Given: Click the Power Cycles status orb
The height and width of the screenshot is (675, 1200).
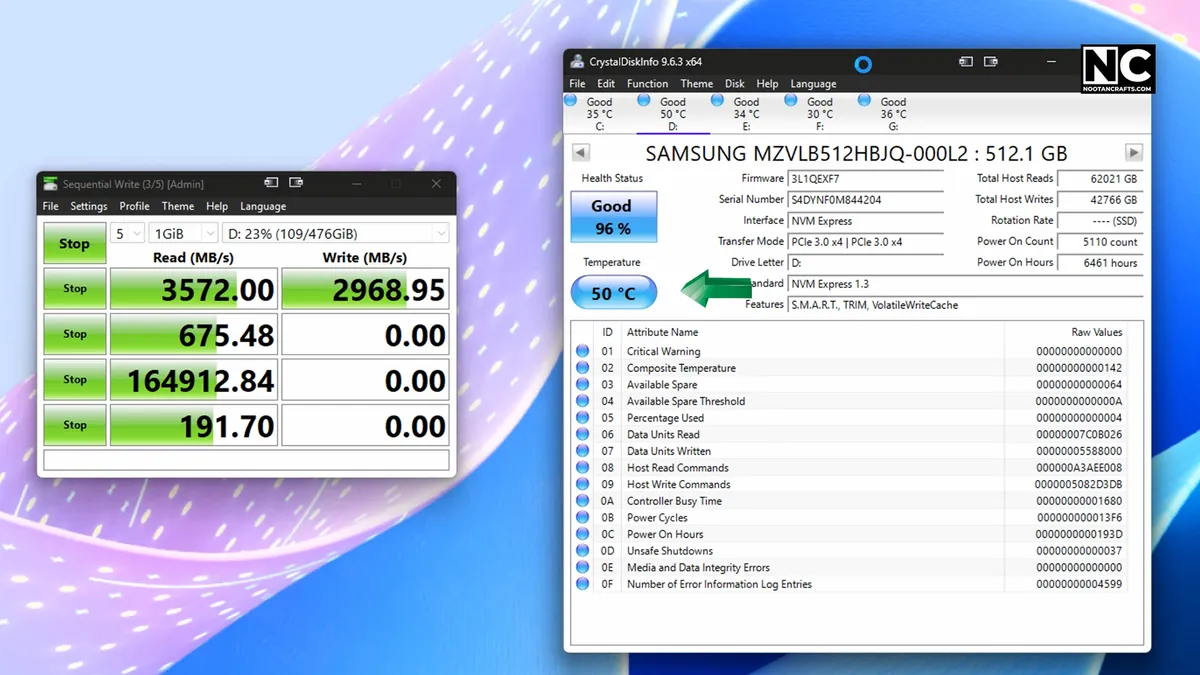Looking at the screenshot, I should point(583,517).
